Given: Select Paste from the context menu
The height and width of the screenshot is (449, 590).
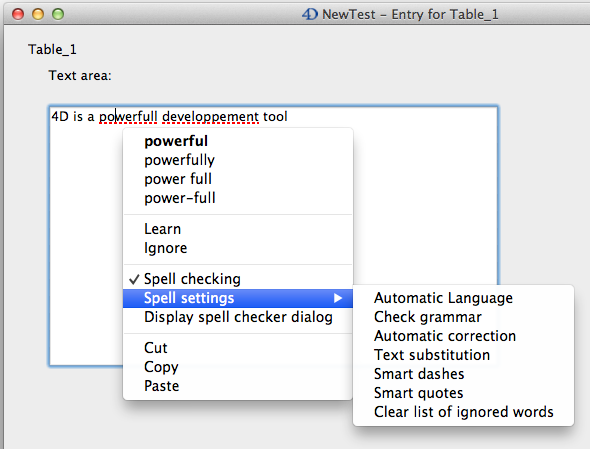Looking at the screenshot, I should pyautogui.click(x=238, y=386).
